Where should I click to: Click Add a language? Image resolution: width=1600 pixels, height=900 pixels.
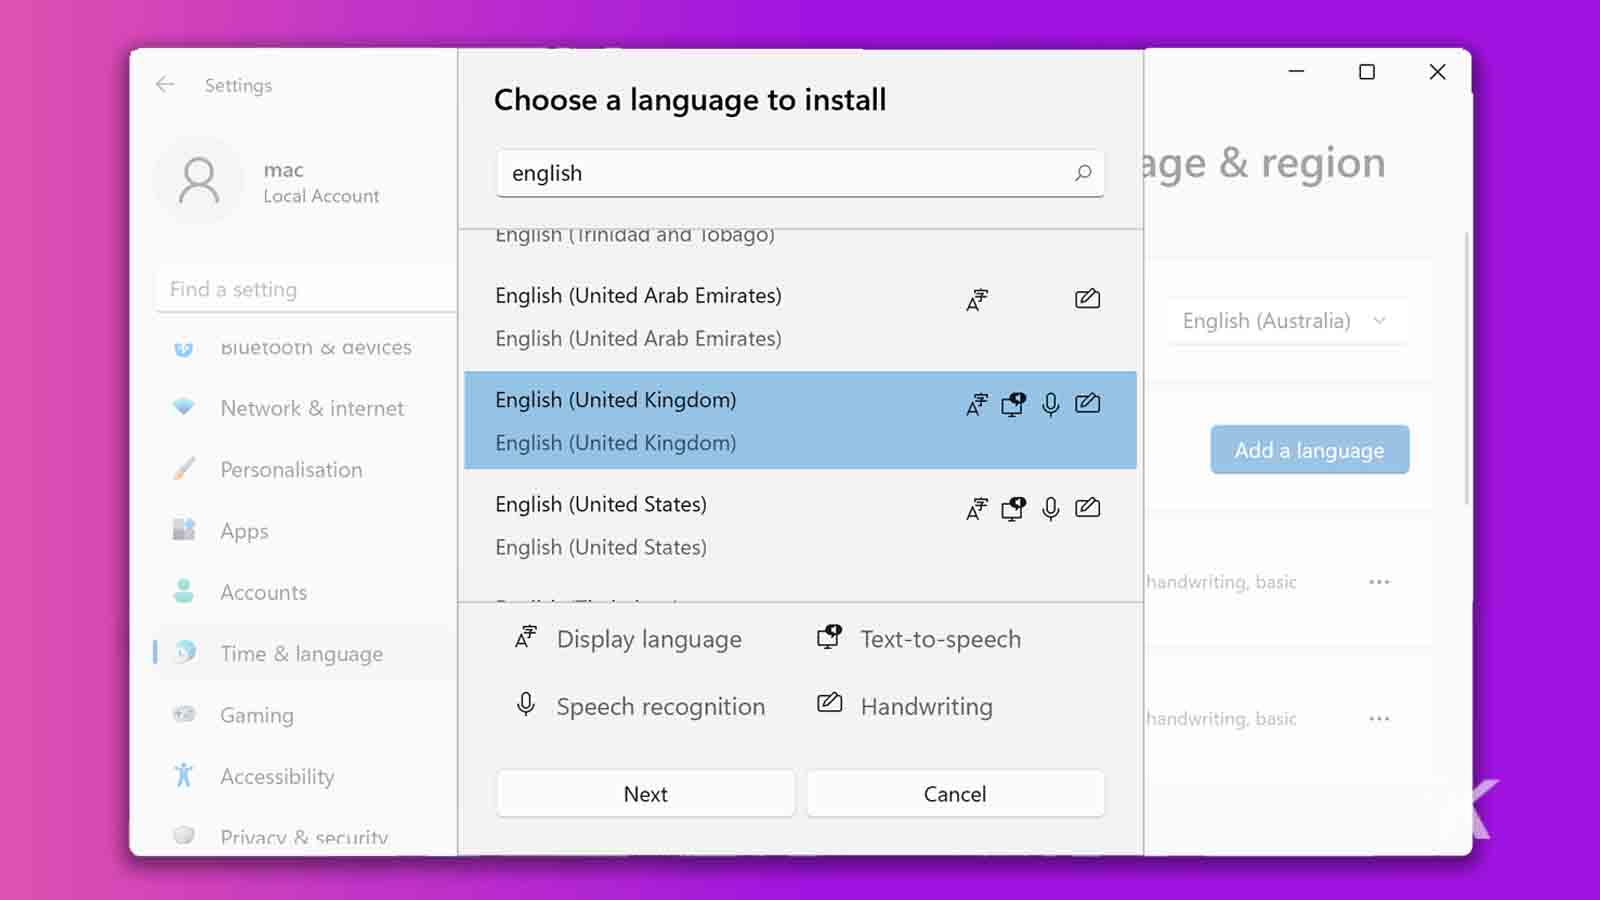[1309, 450]
